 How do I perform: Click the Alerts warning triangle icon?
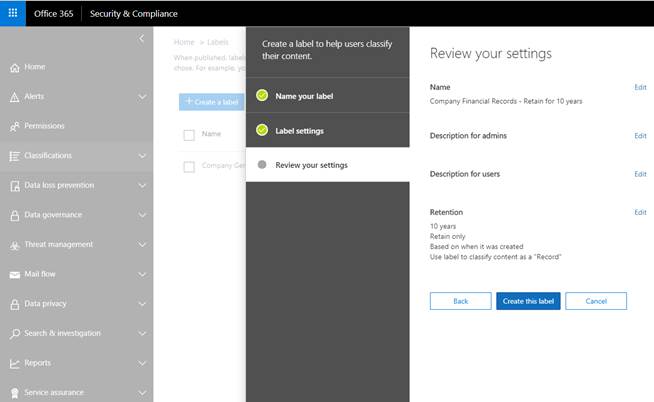coord(15,97)
